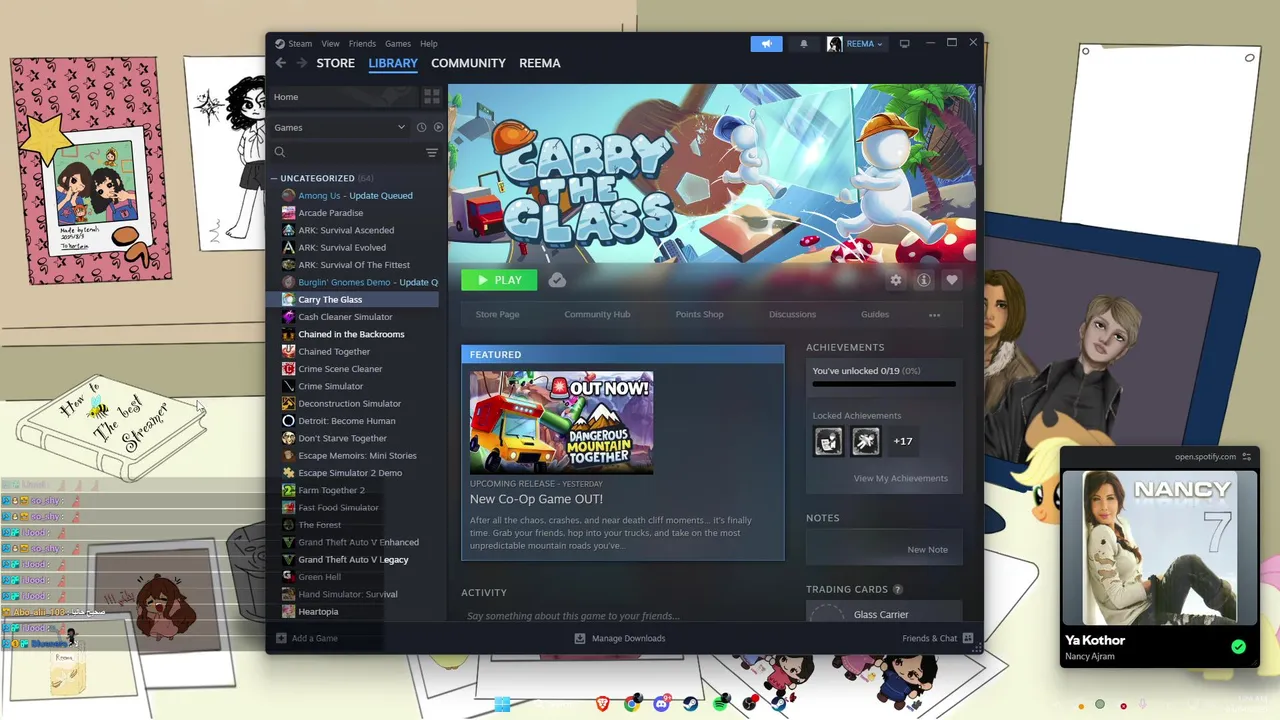Toggle the ready-to-play filter icon
Image resolution: width=1280 pixels, height=720 pixels.
(438, 128)
